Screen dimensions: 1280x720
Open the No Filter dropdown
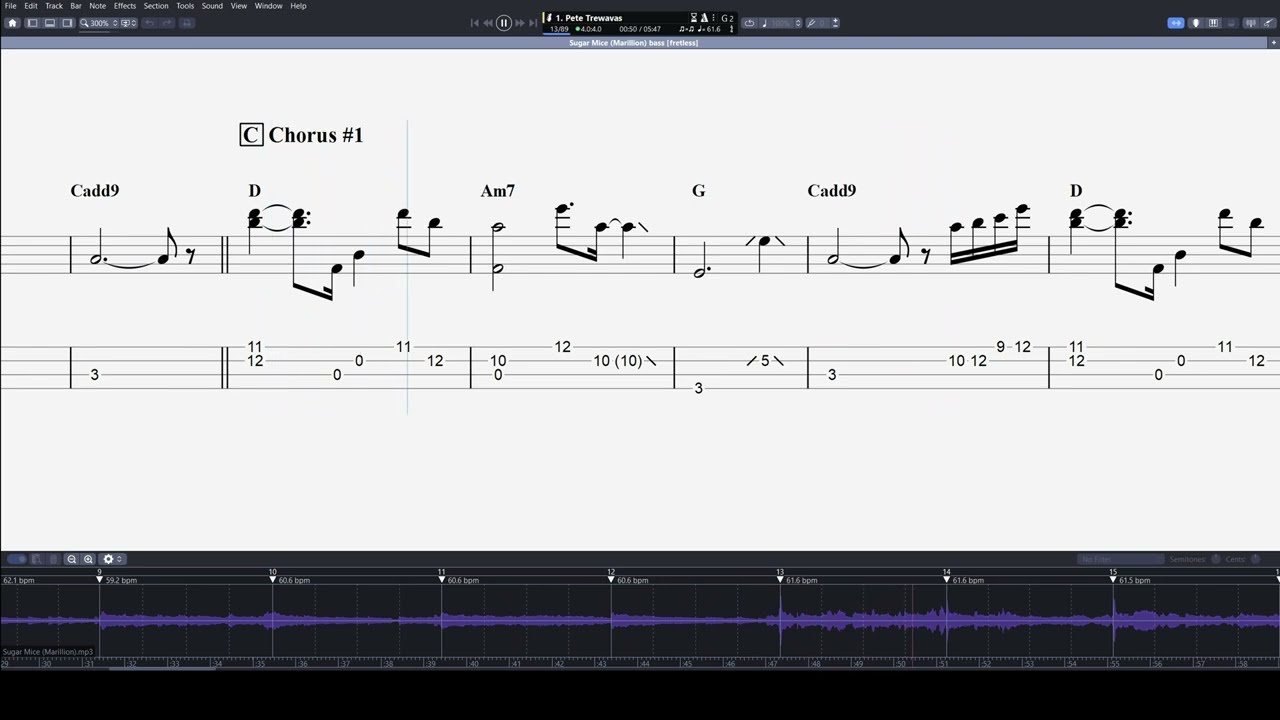1121,559
